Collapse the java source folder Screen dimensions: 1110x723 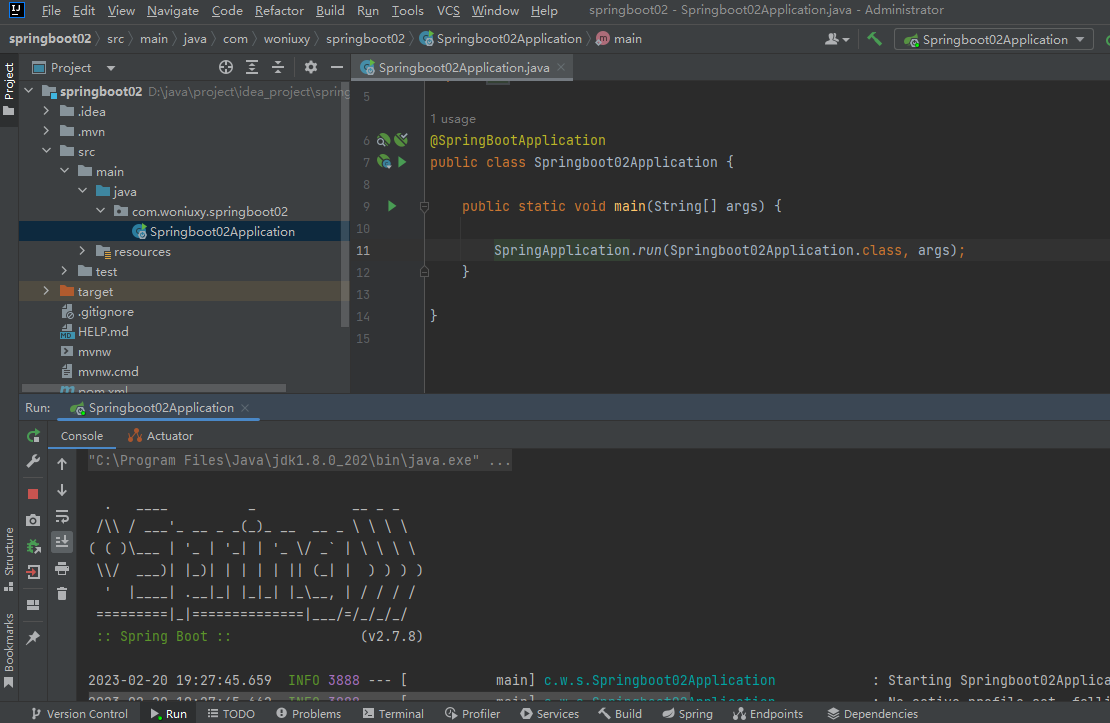83,191
